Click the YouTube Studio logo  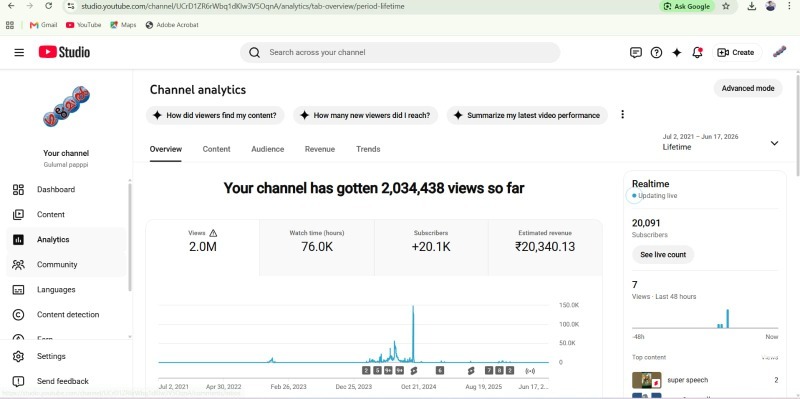pos(64,52)
